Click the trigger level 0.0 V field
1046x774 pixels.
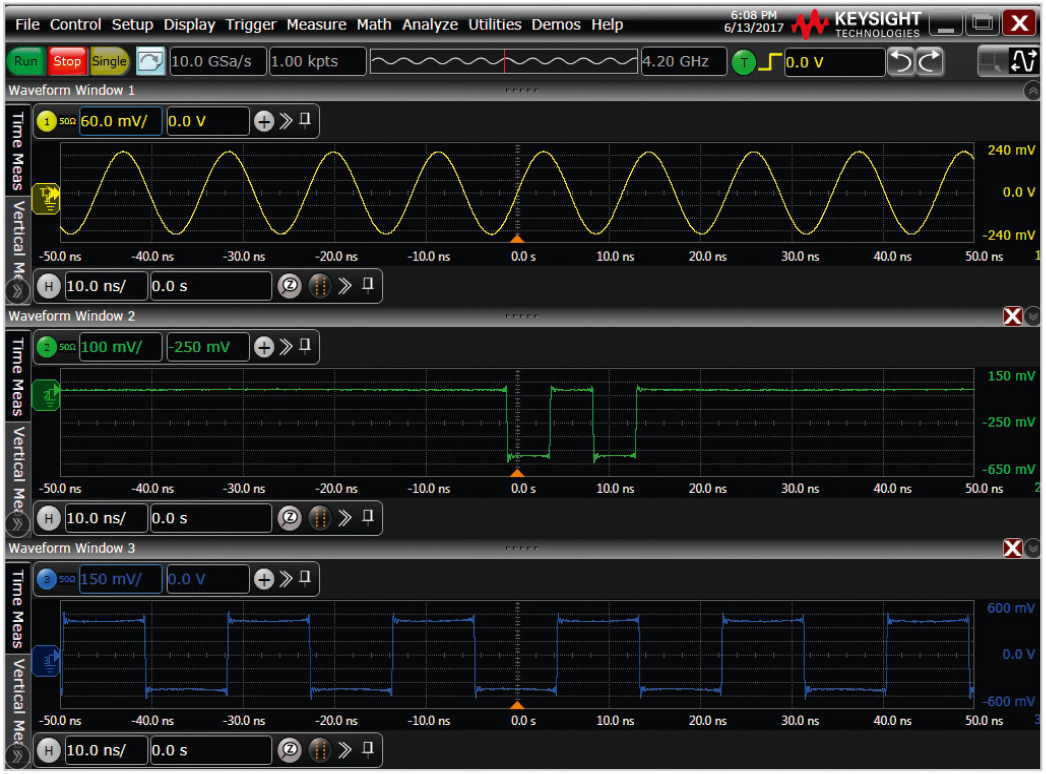(x=834, y=62)
